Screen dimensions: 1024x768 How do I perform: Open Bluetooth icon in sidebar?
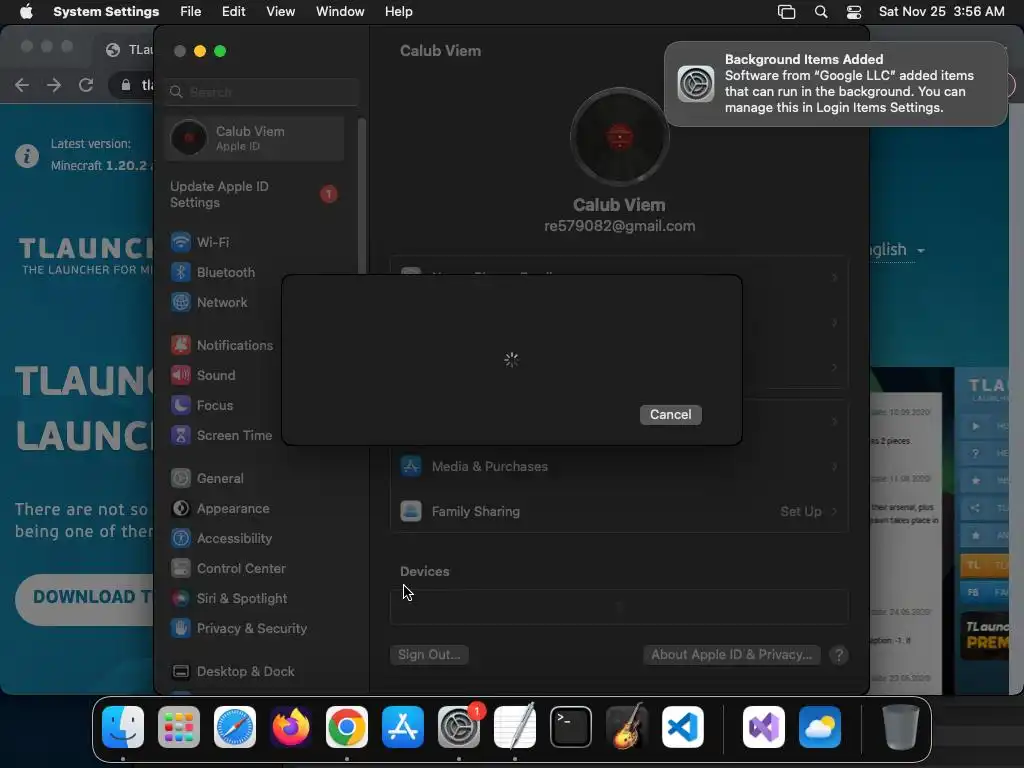click(x=181, y=272)
